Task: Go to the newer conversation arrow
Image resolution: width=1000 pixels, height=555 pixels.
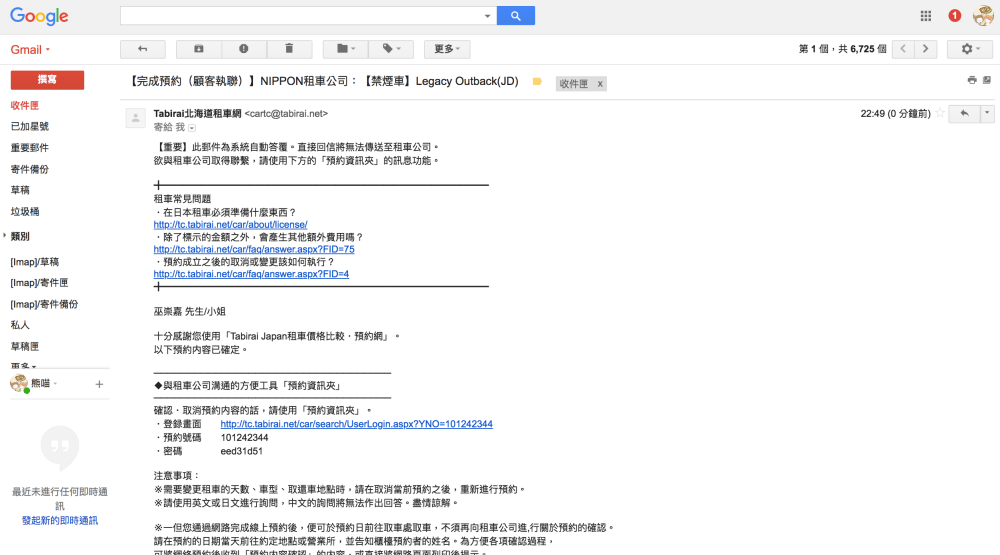Action: pyautogui.click(x=903, y=49)
